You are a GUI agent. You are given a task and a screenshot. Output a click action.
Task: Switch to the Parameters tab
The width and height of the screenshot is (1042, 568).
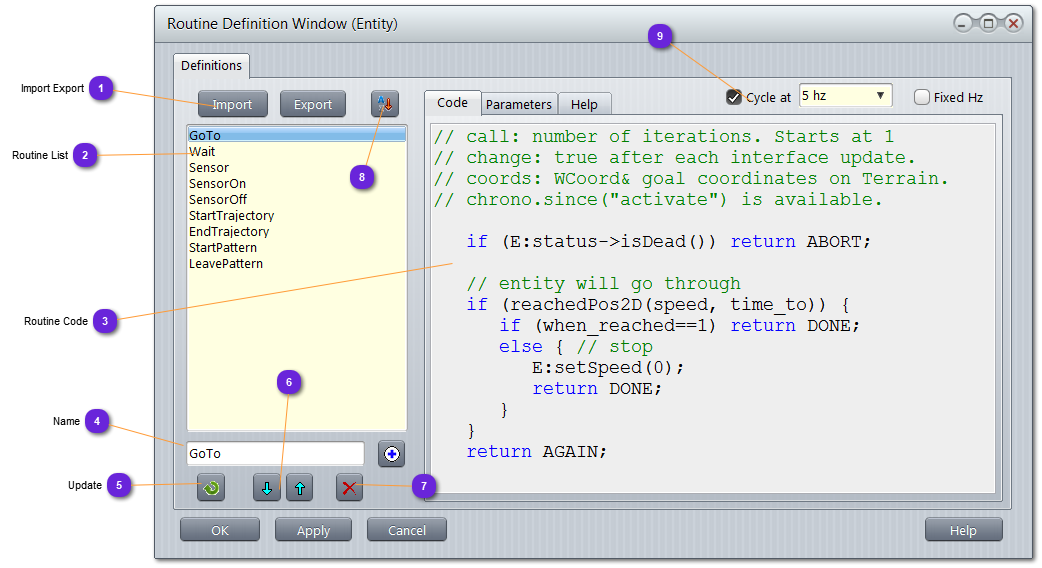click(x=518, y=104)
